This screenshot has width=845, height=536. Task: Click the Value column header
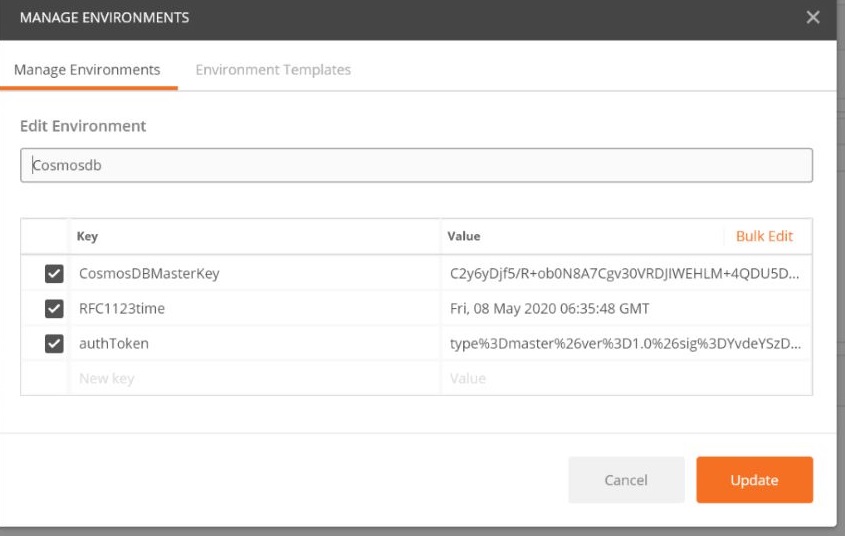click(463, 236)
